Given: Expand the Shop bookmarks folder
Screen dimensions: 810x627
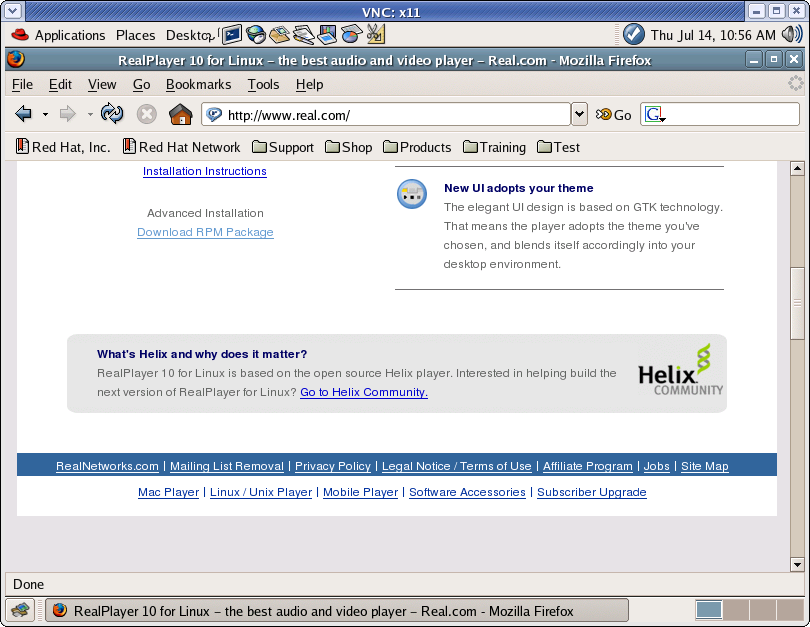Looking at the screenshot, I should [349, 147].
